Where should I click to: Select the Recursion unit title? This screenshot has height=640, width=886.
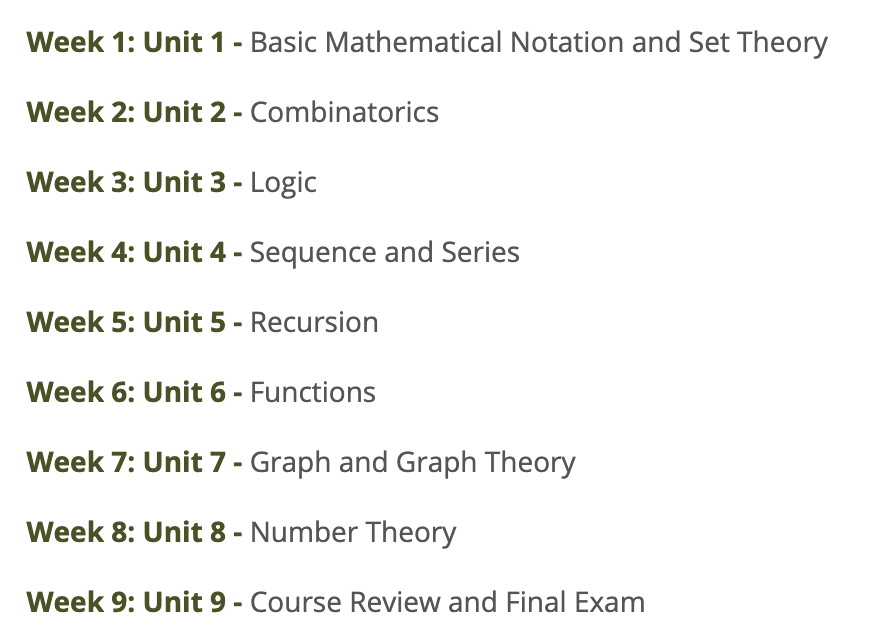(314, 323)
